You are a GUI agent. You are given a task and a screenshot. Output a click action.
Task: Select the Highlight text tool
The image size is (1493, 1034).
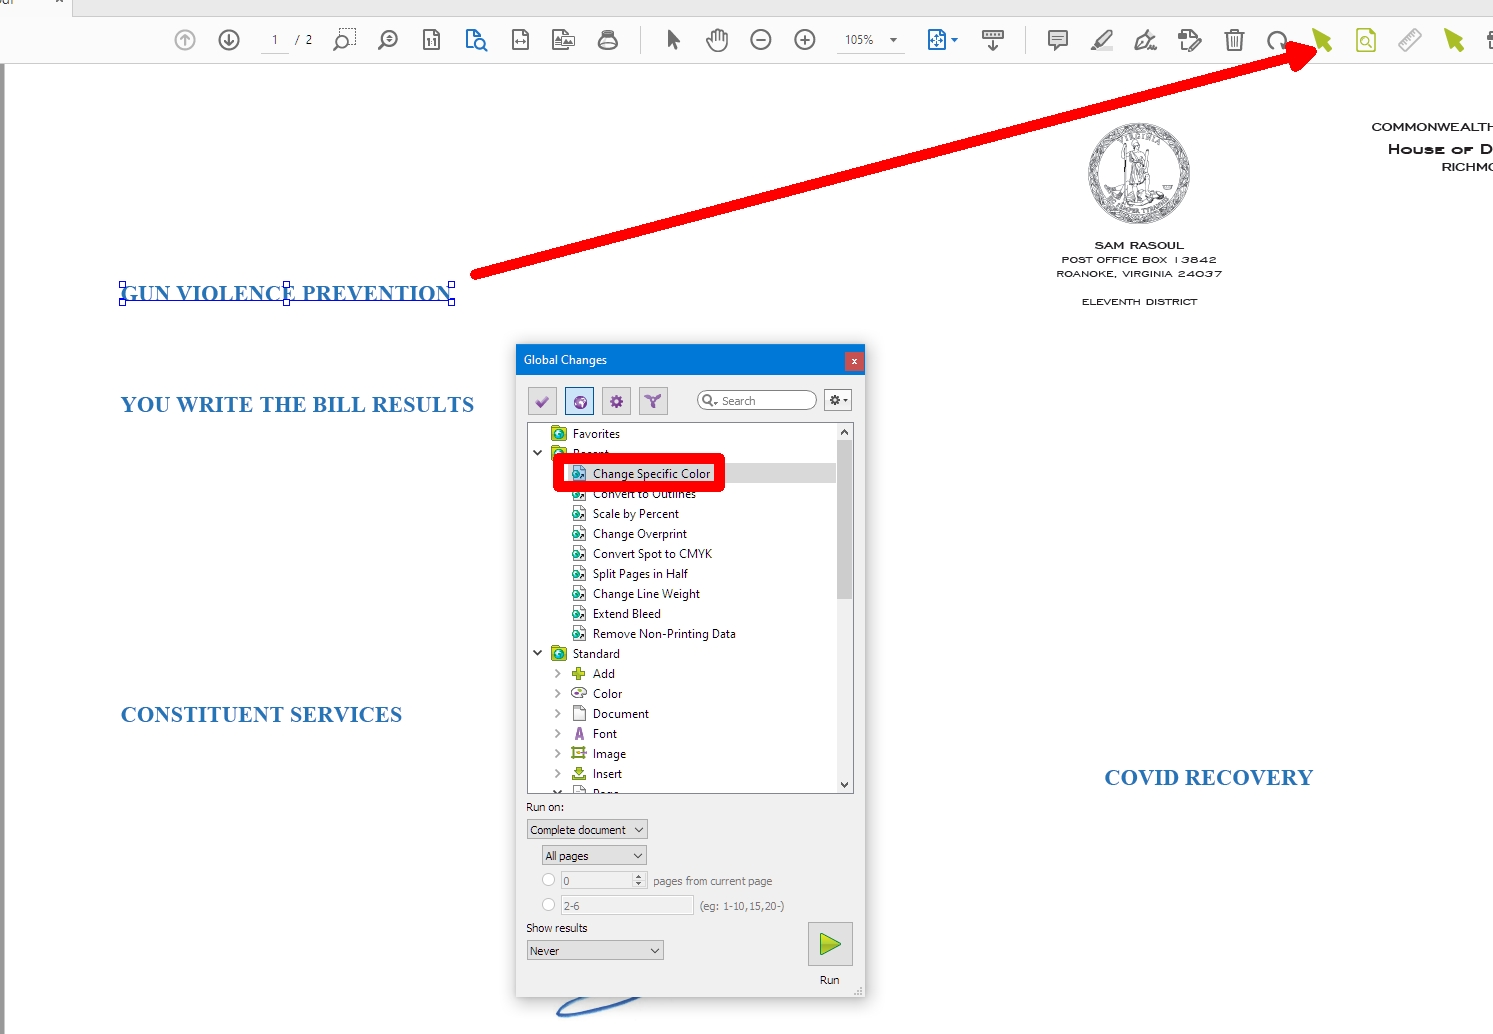coord(1101,40)
